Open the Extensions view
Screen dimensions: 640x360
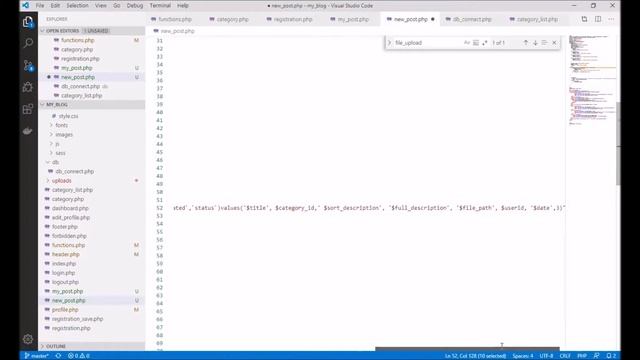click(x=28, y=109)
